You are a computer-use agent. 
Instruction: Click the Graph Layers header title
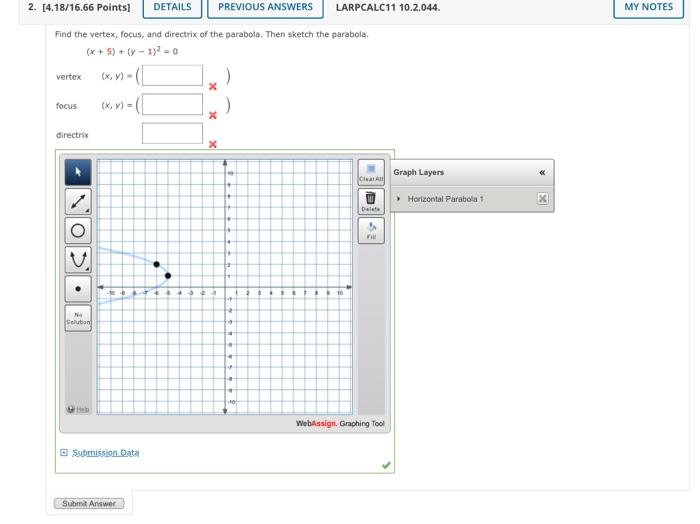(418, 172)
